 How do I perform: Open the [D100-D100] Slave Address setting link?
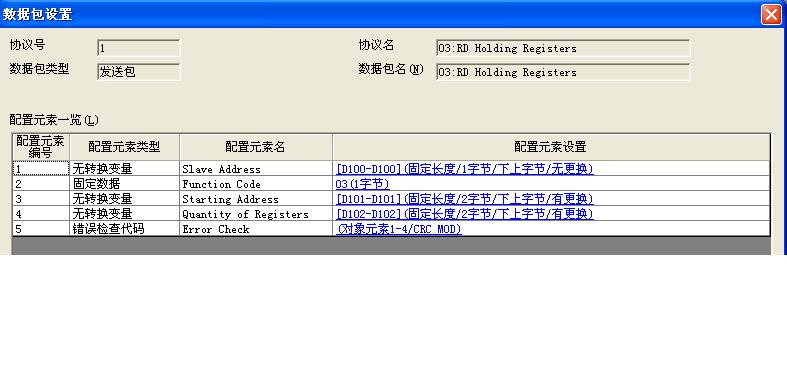pyautogui.click(x=465, y=169)
